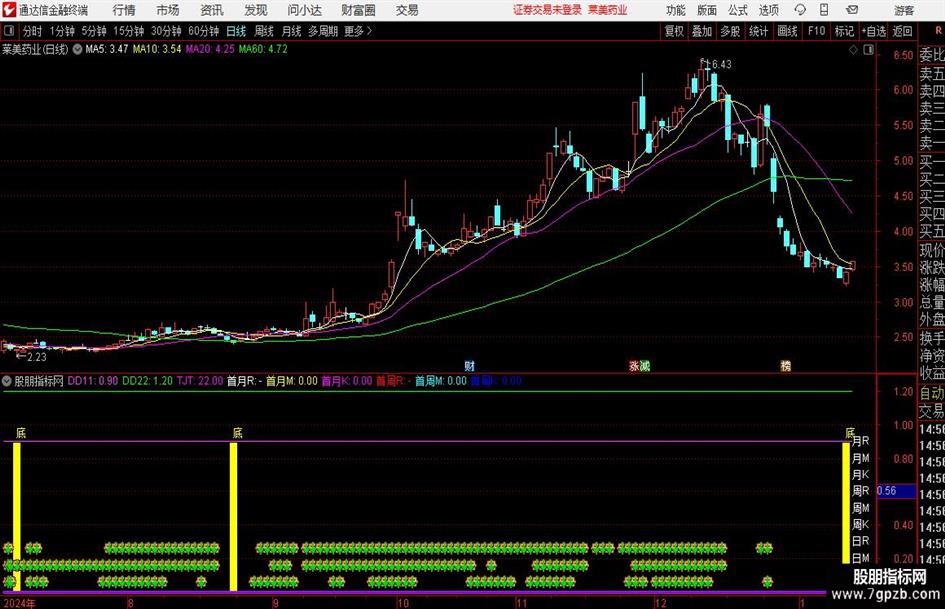The height and width of the screenshot is (609, 945).
Task: Click the 2024年 date axis label
Action: 19,603
